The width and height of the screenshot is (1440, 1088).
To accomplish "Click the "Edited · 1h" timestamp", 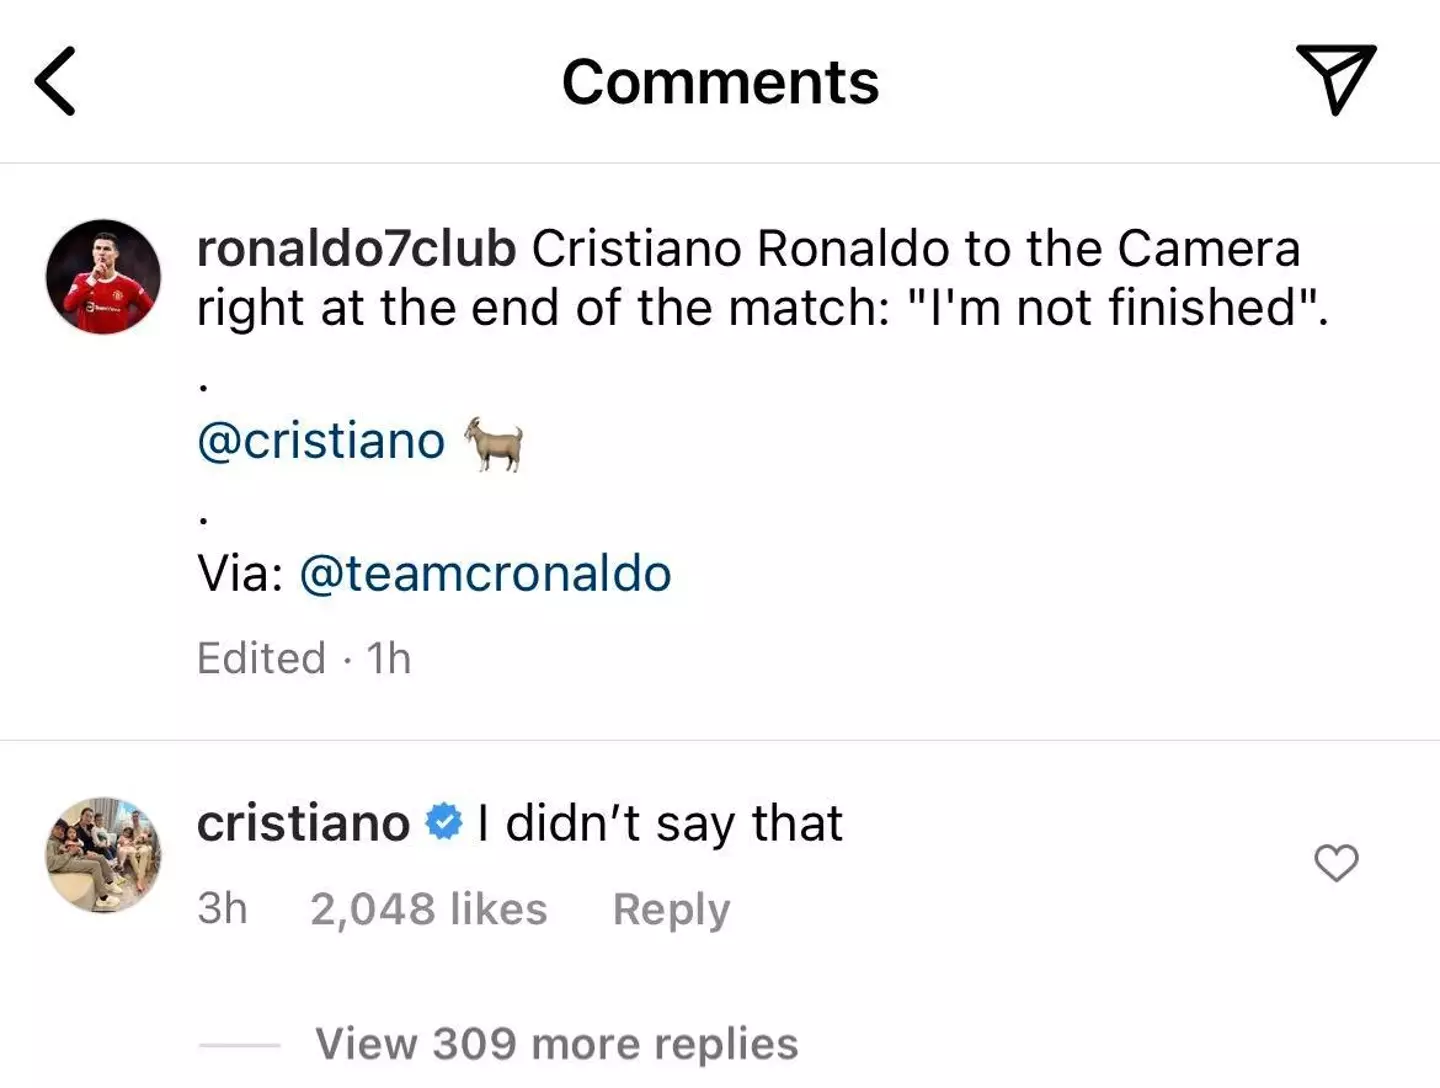I will pyautogui.click(x=304, y=658).
